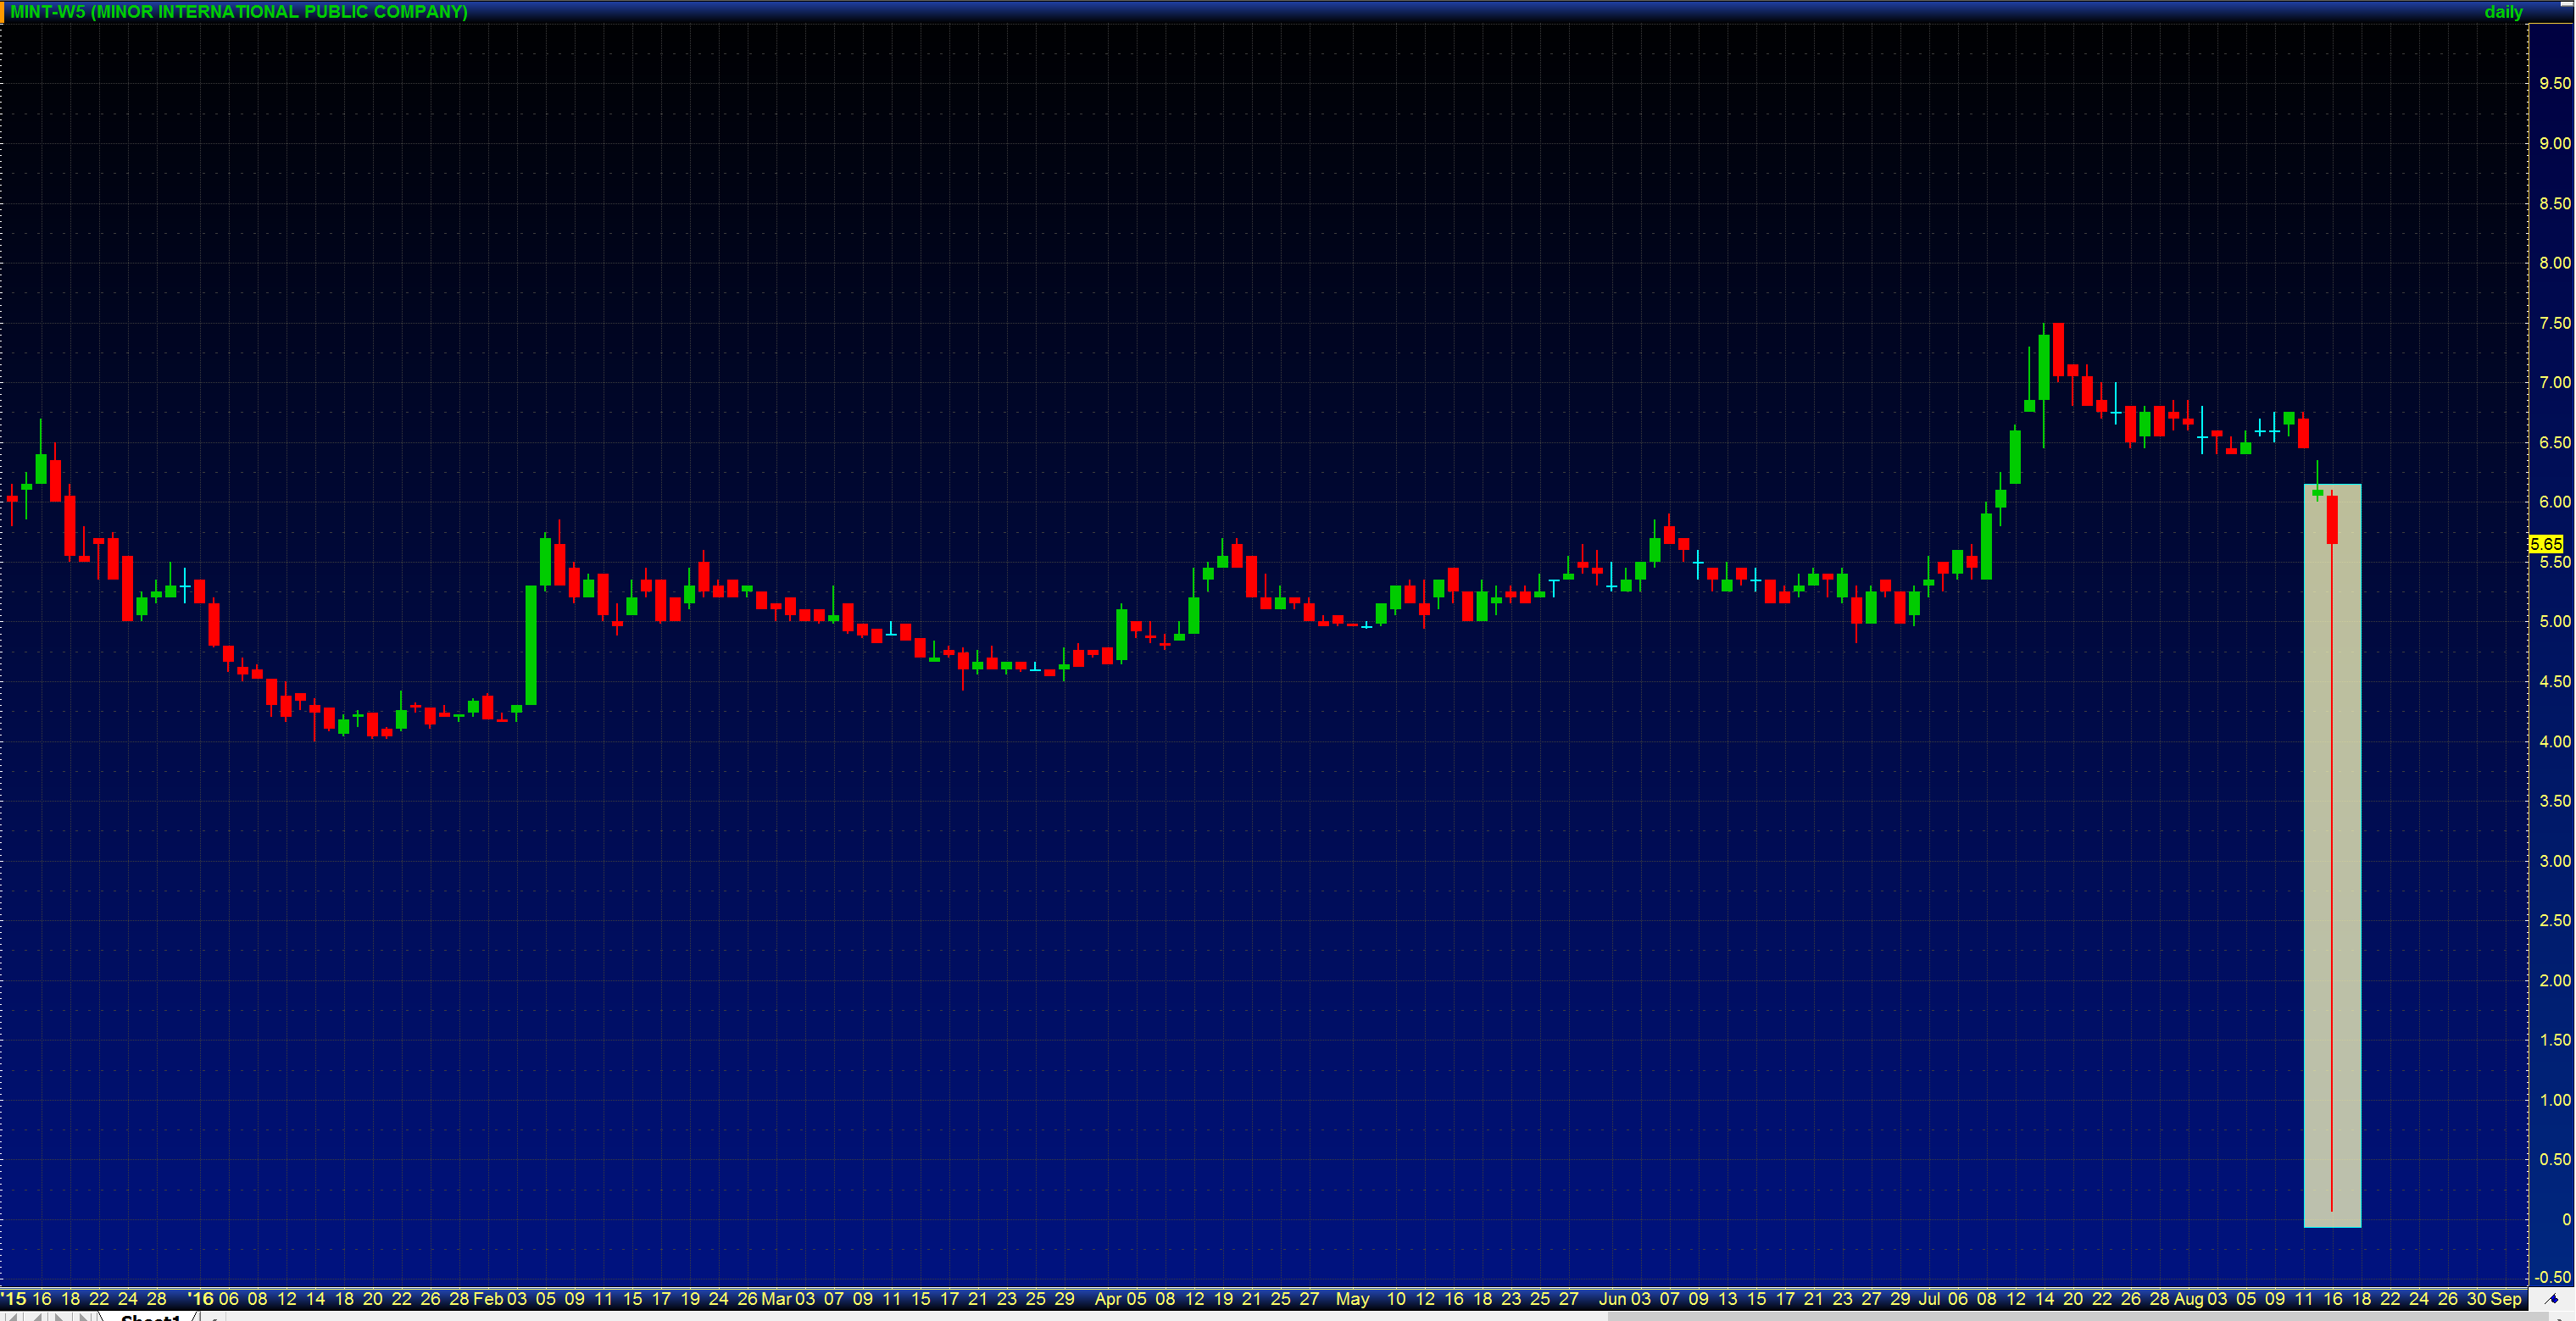Screen dimensions: 2576x1321
Task: Click the last-sheet navigation arrow
Action: click(83, 1318)
